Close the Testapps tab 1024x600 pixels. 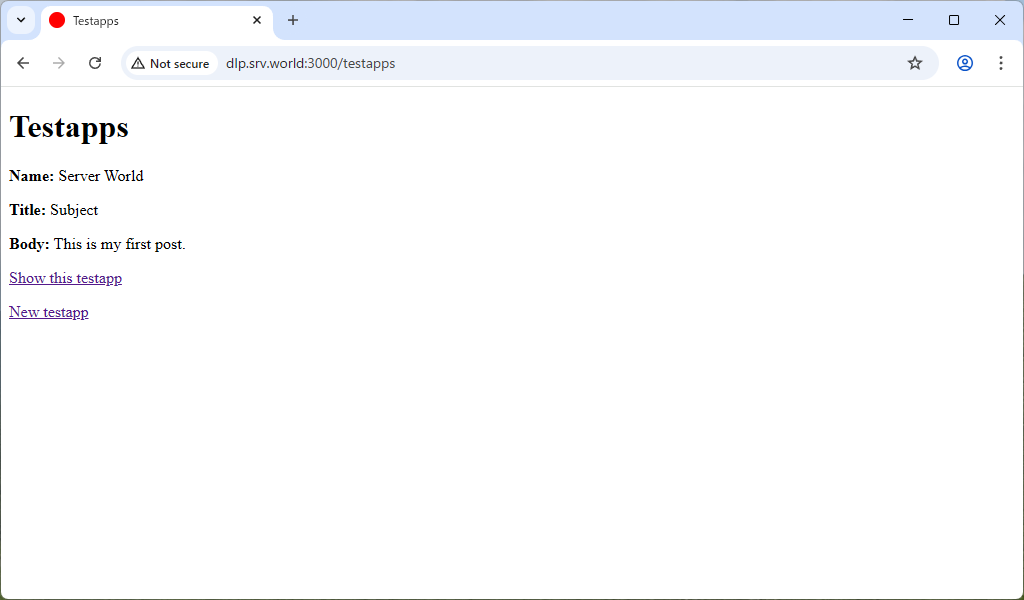[257, 20]
